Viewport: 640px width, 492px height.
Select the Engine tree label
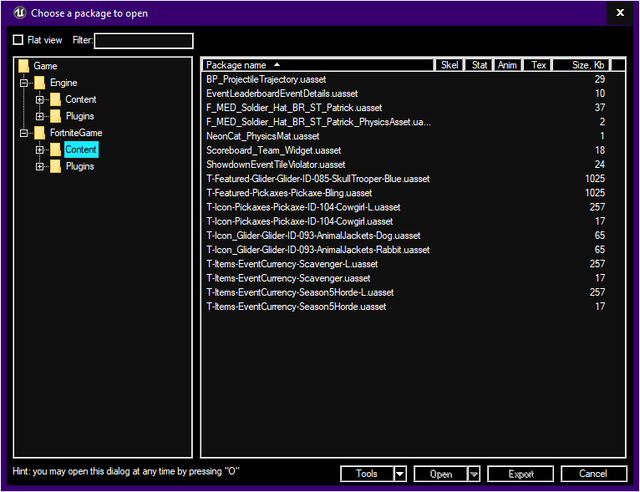pos(64,82)
